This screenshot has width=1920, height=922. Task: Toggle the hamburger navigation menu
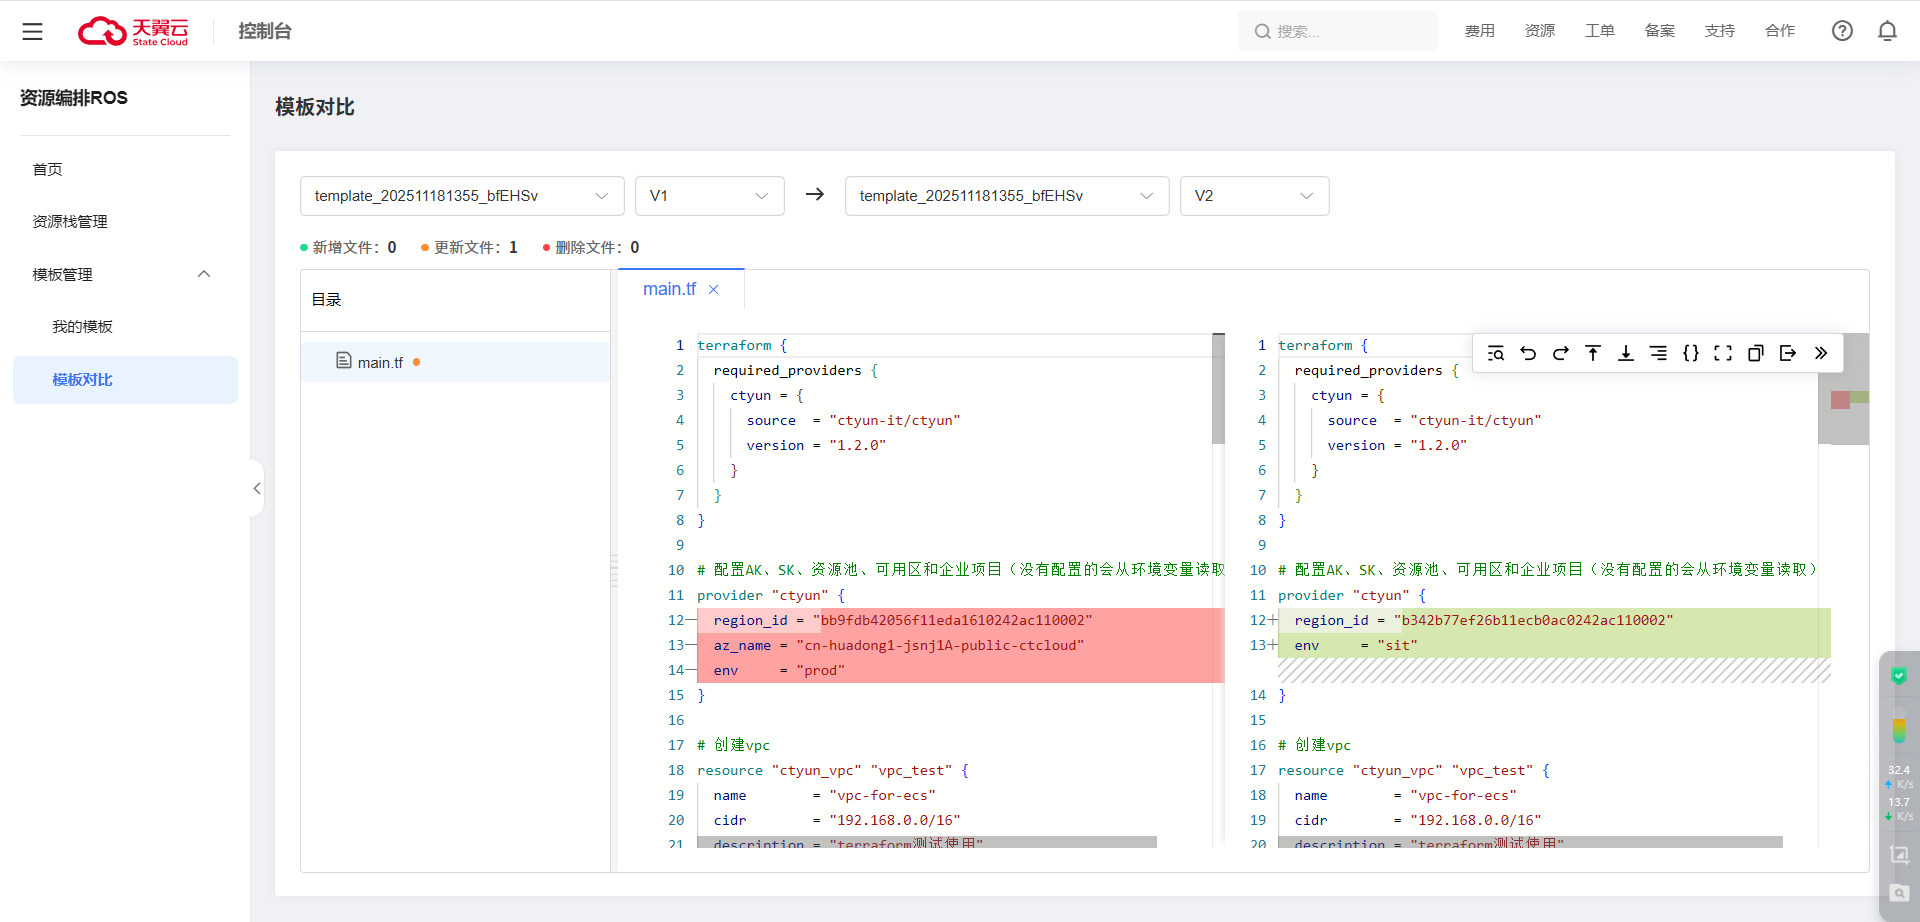click(33, 31)
